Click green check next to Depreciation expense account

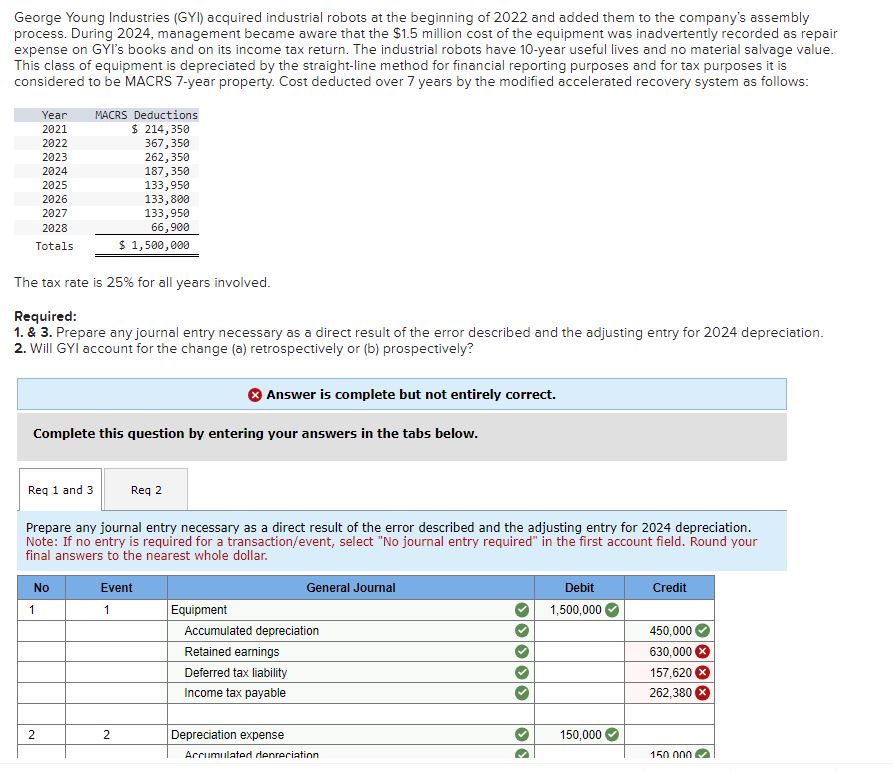(x=521, y=734)
